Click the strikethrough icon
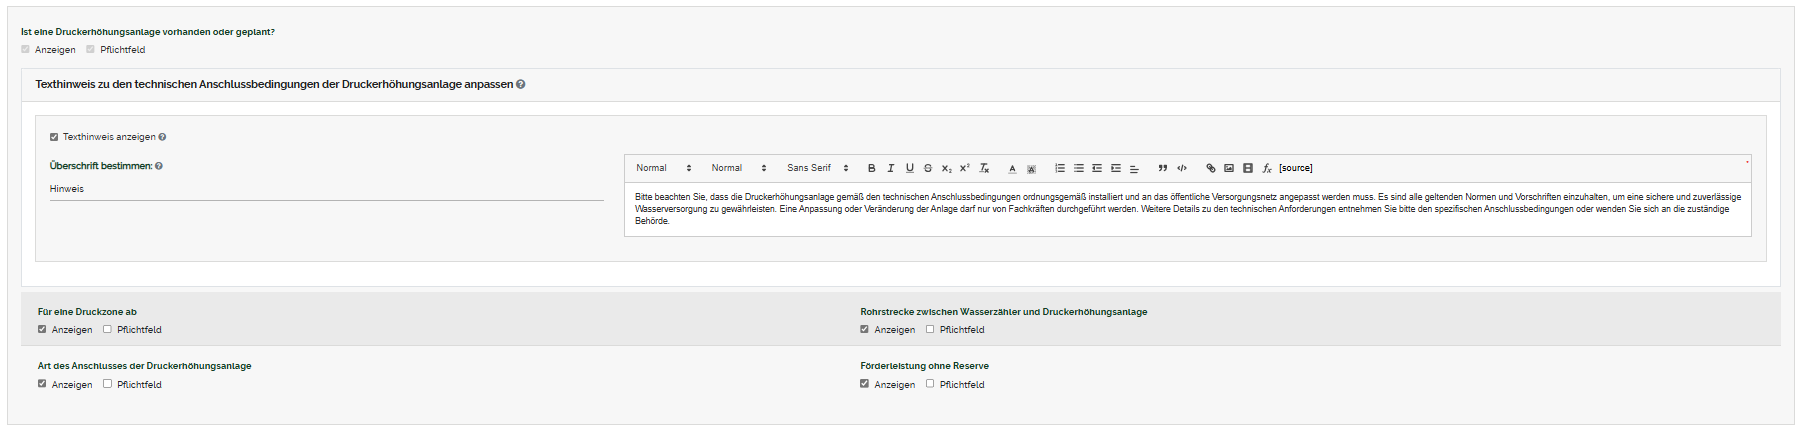 coord(928,168)
